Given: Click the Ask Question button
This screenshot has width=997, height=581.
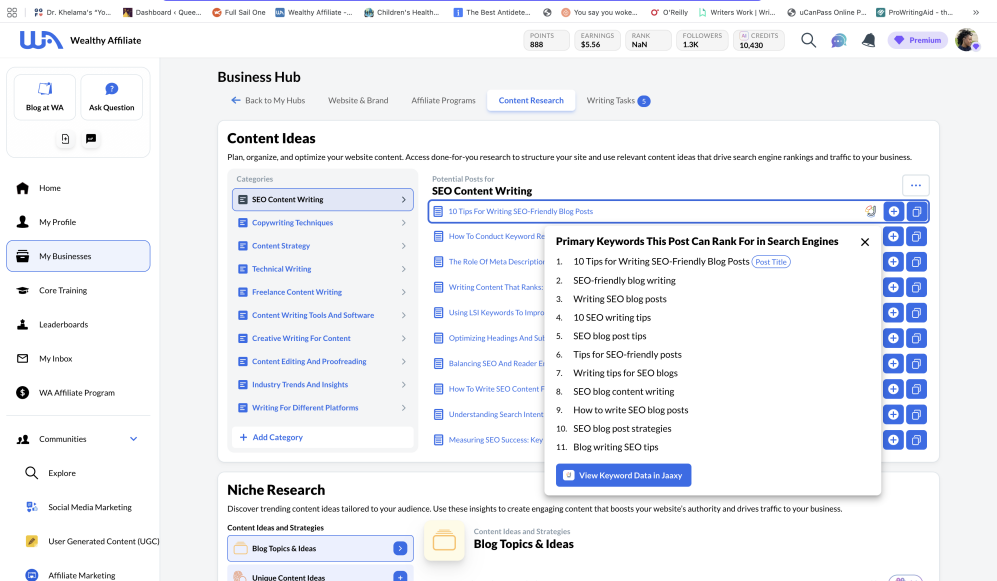Looking at the screenshot, I should tap(111, 97).
